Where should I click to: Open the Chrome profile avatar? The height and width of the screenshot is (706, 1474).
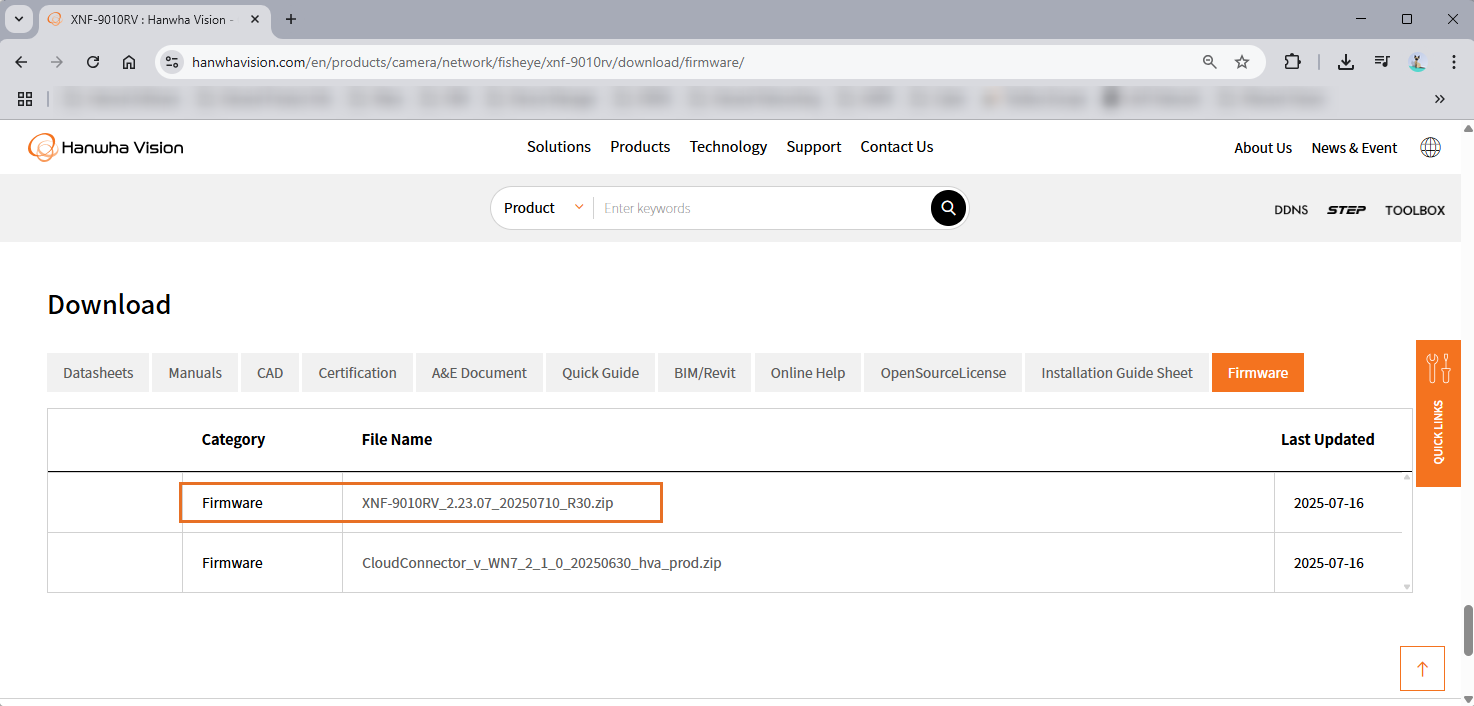click(1417, 62)
